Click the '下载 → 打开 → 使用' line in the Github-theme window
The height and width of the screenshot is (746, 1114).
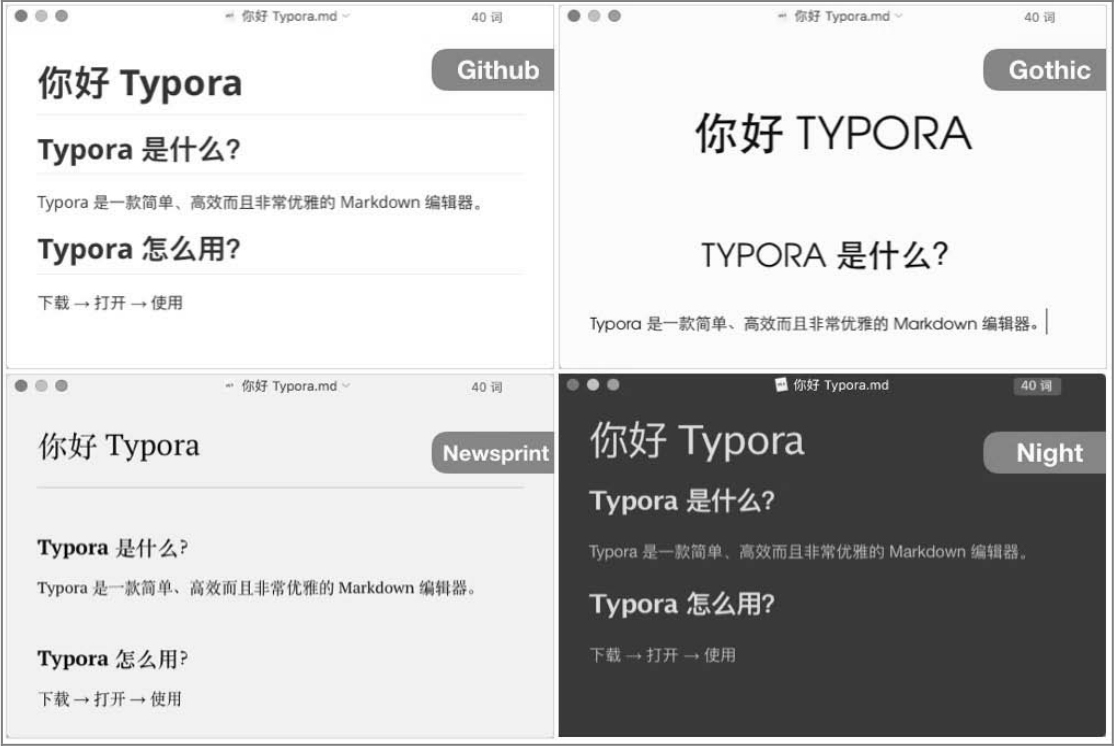tap(110, 303)
